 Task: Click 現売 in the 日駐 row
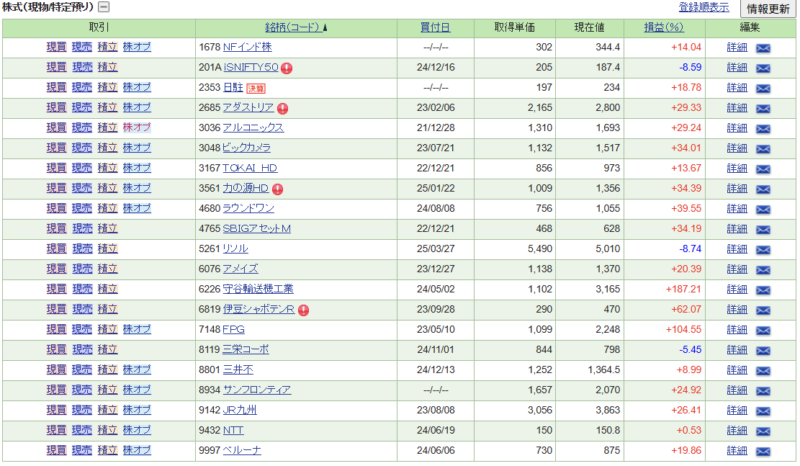[82, 87]
